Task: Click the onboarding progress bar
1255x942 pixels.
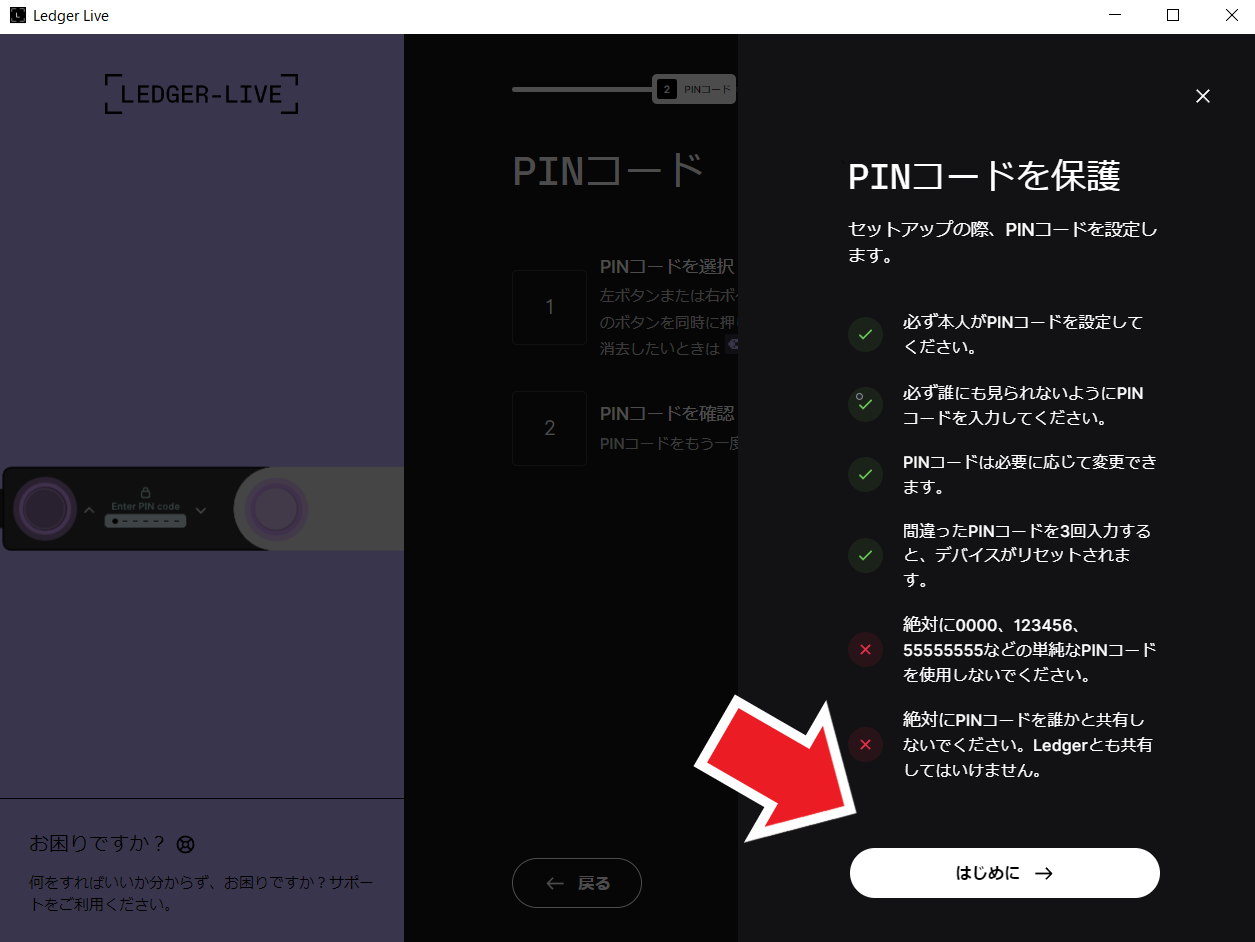Action: click(582, 89)
